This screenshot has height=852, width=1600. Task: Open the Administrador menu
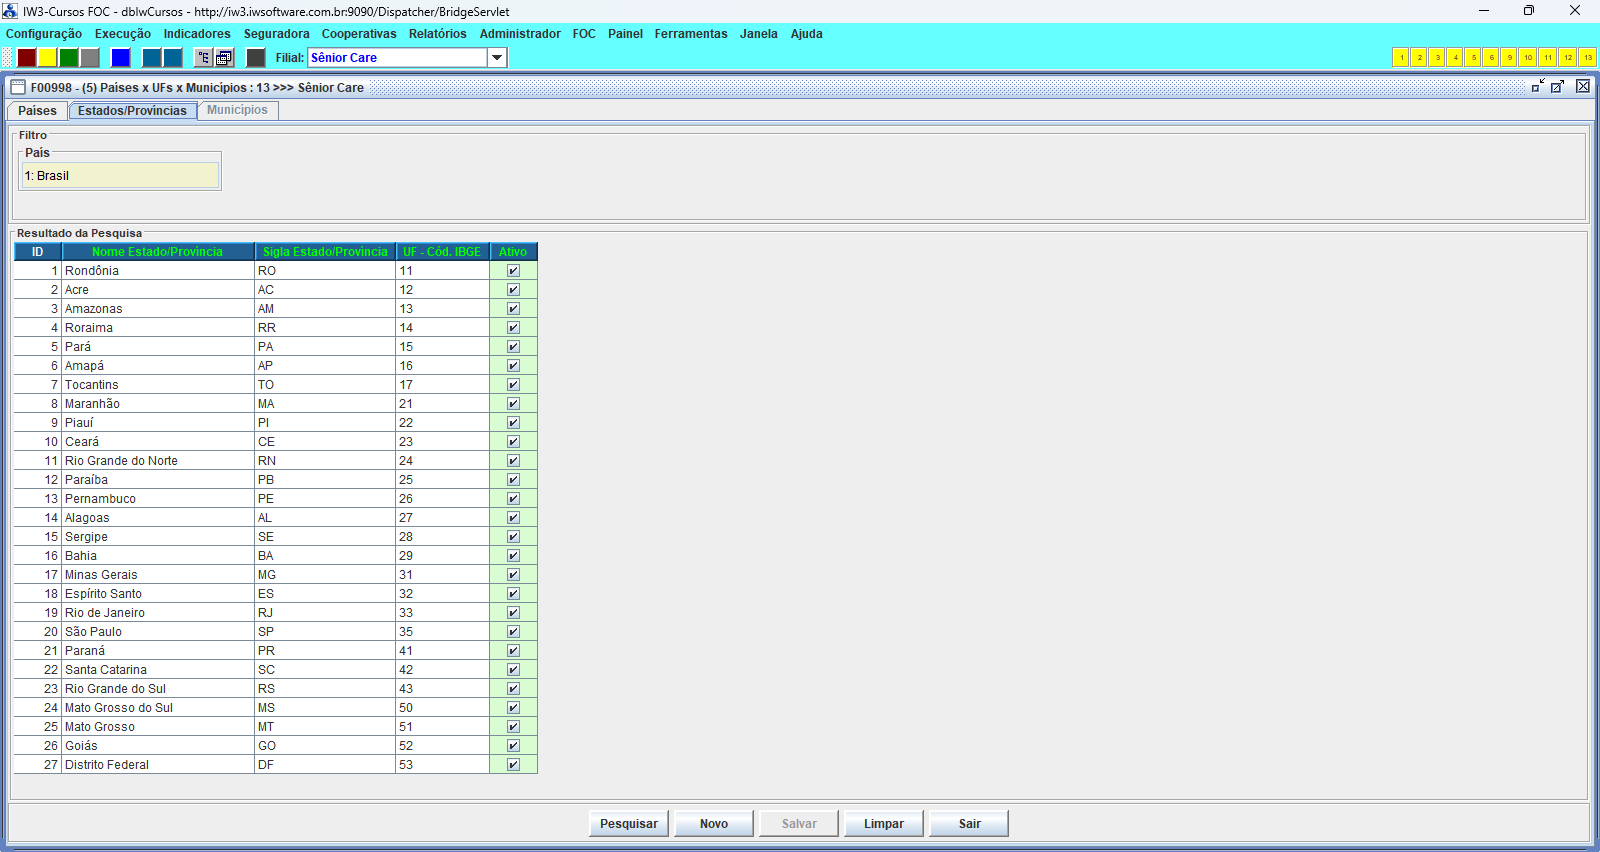click(520, 34)
